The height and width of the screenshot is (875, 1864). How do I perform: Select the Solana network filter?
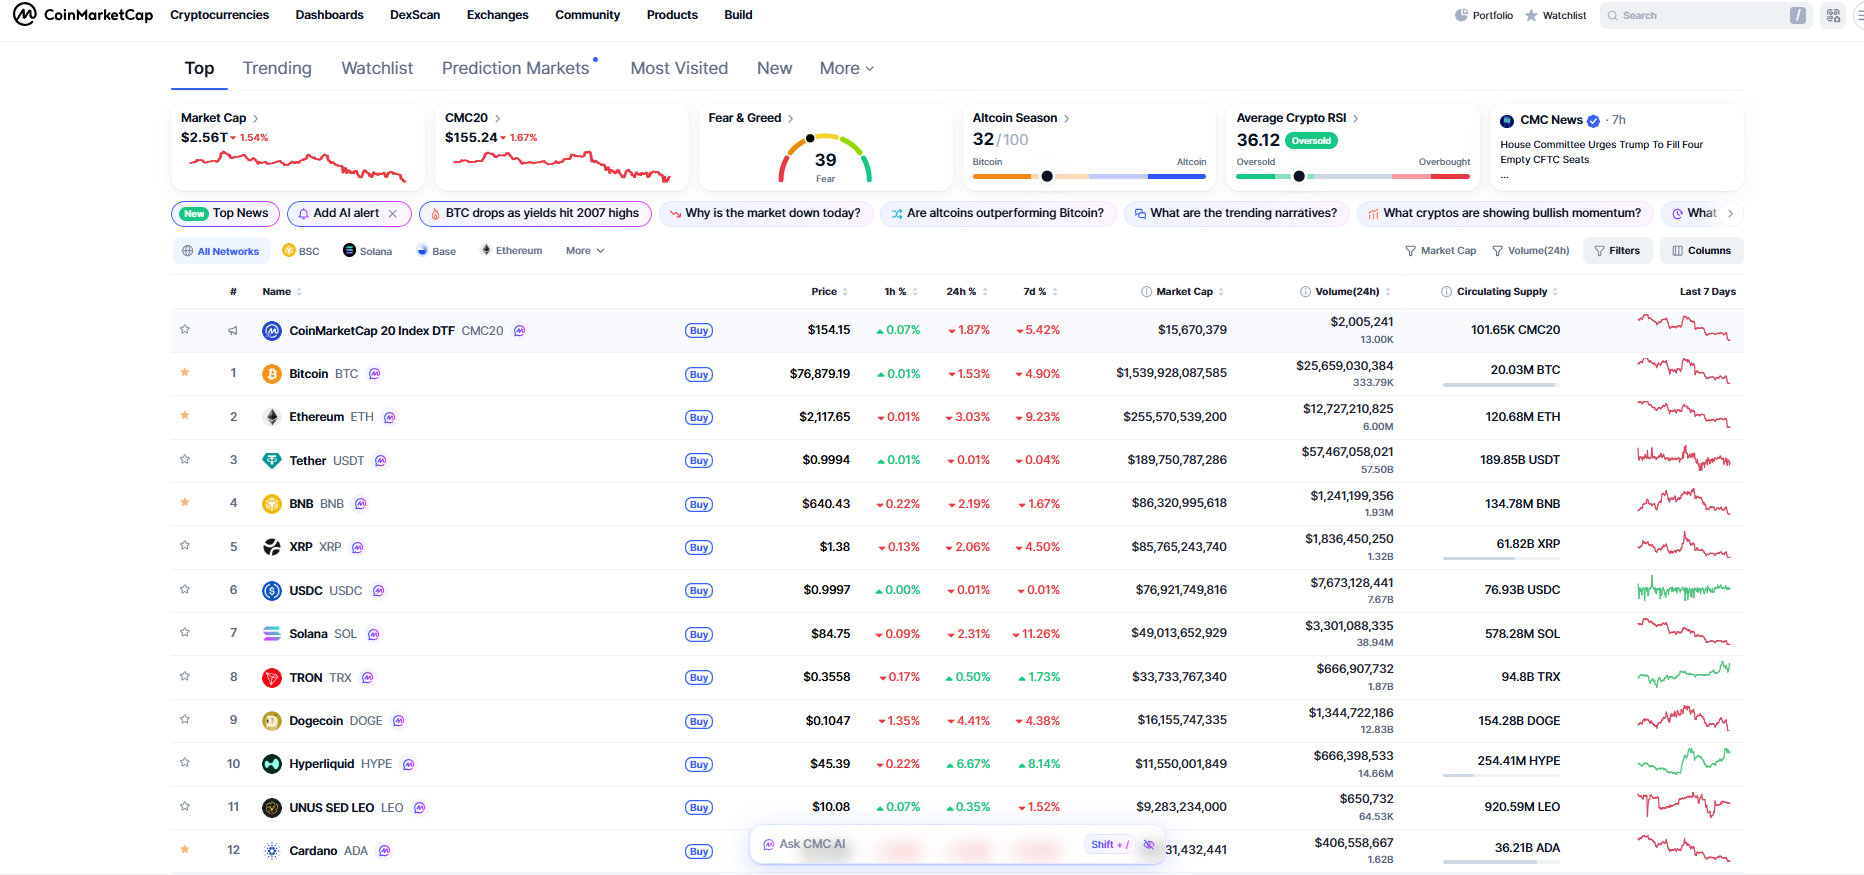coord(368,251)
